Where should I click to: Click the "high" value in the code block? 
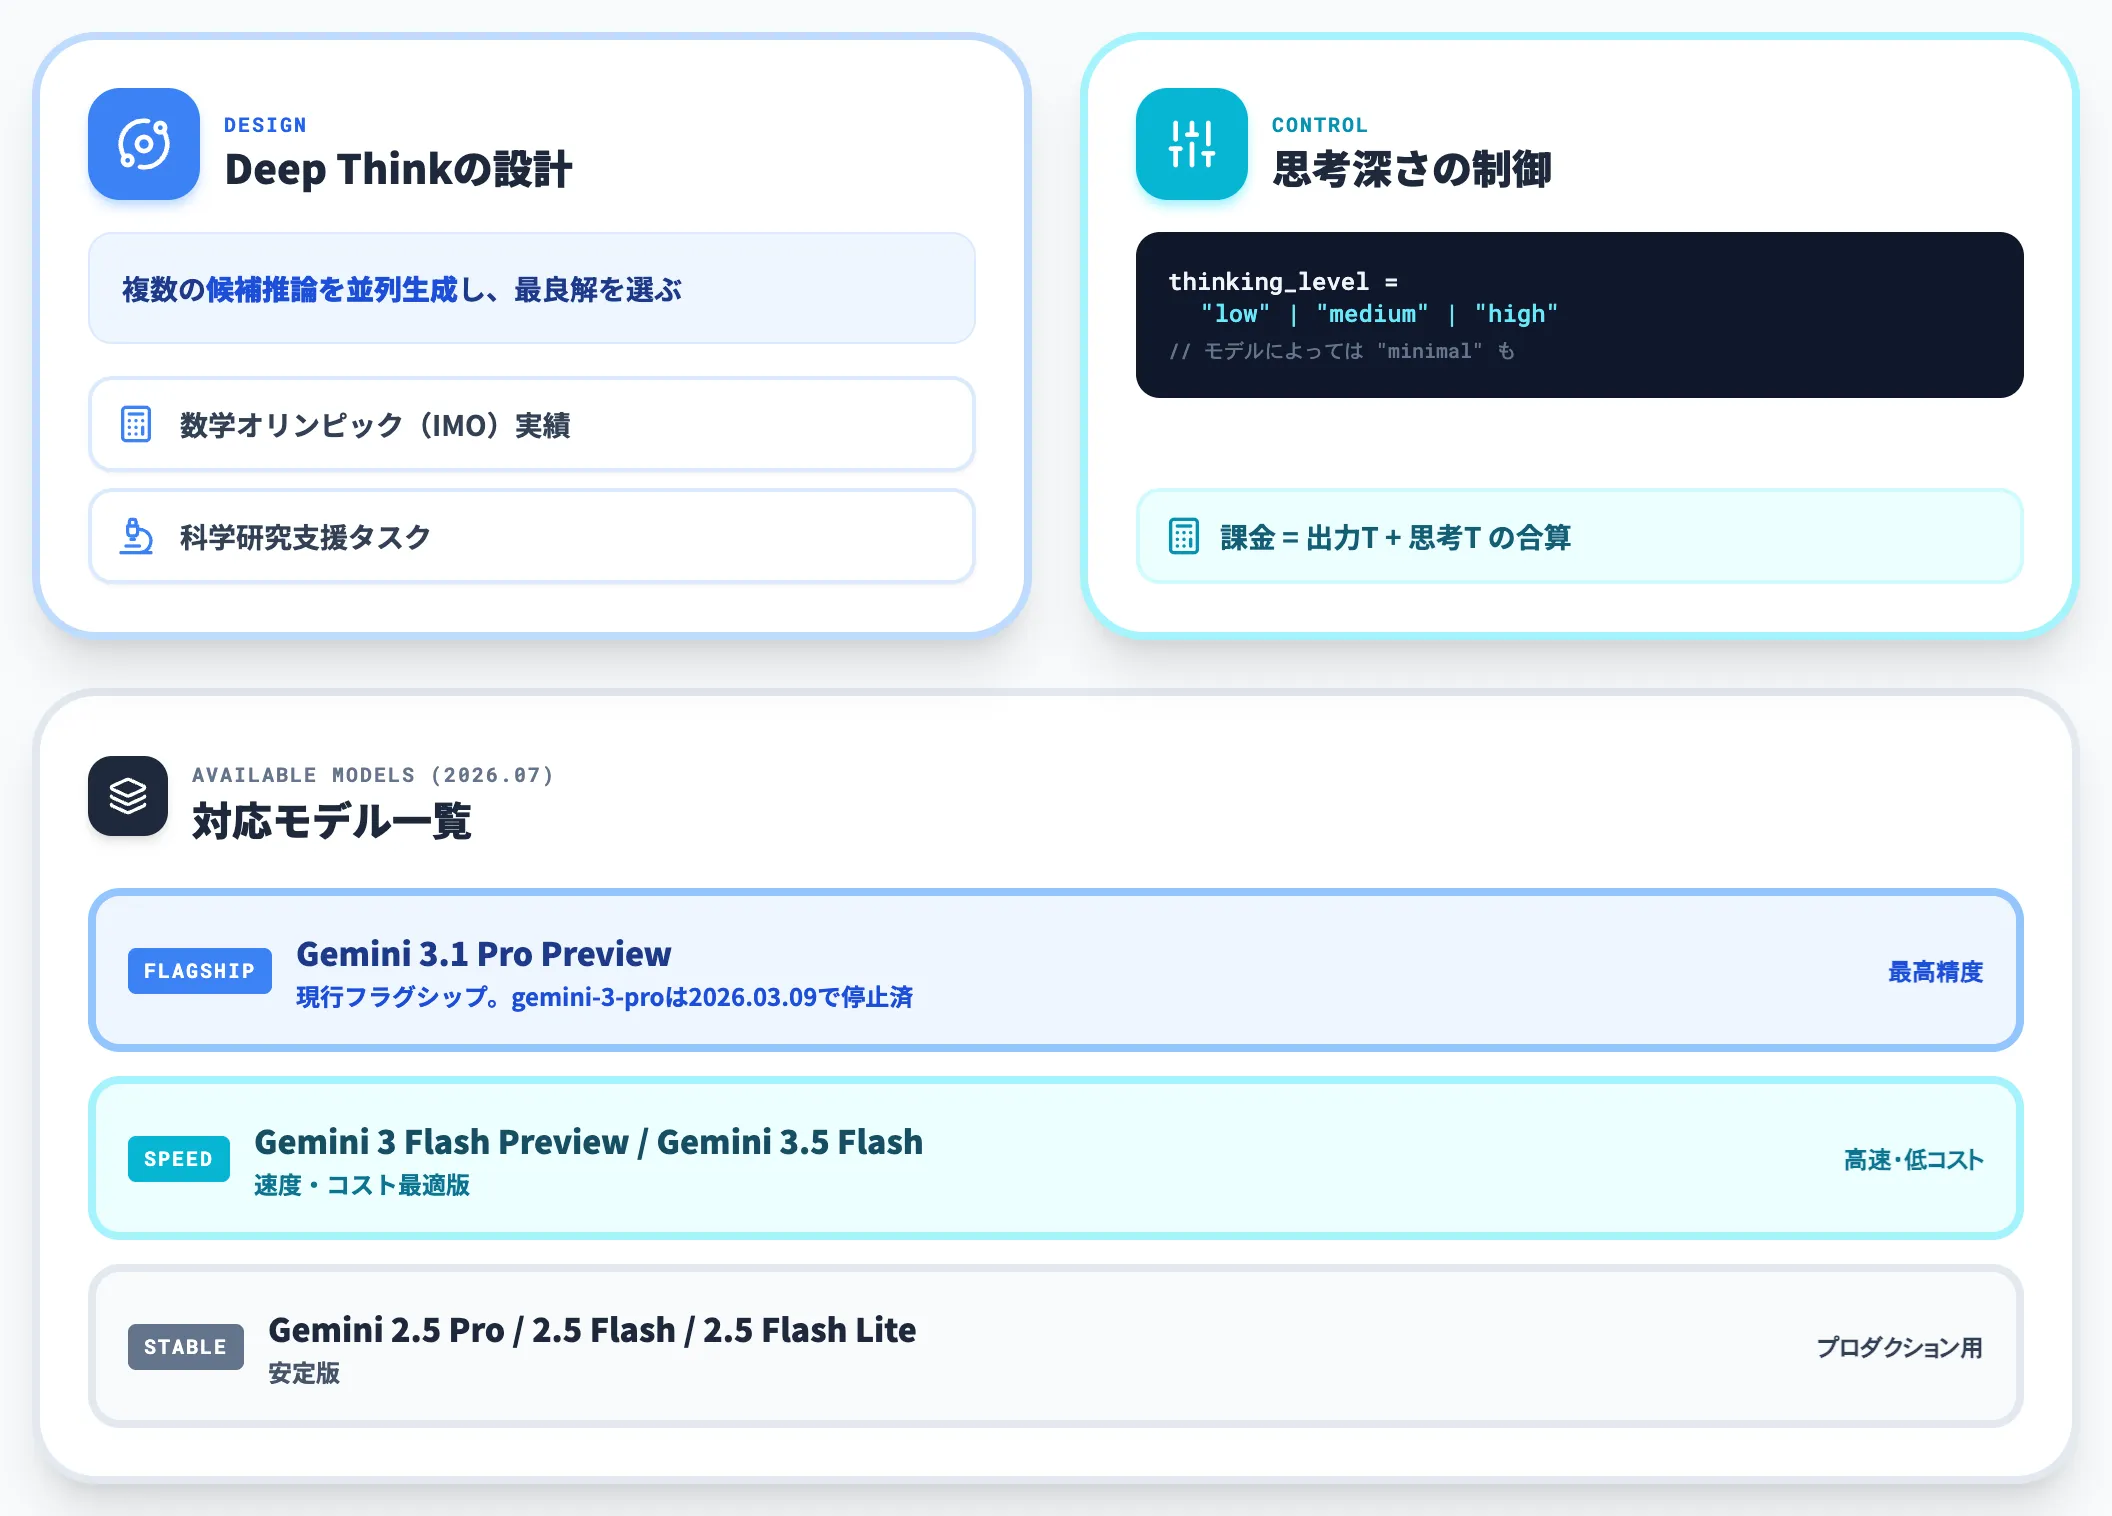pos(1516,314)
